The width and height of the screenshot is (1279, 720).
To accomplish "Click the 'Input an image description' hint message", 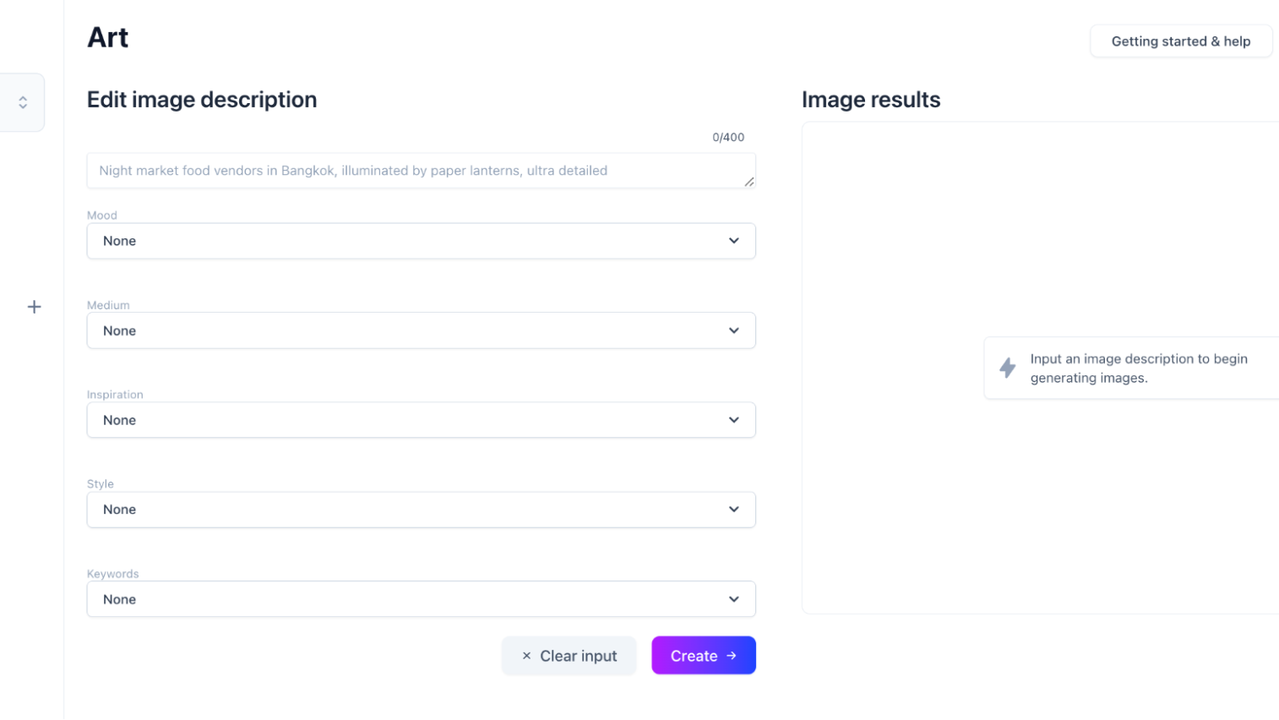I will pos(1138,368).
